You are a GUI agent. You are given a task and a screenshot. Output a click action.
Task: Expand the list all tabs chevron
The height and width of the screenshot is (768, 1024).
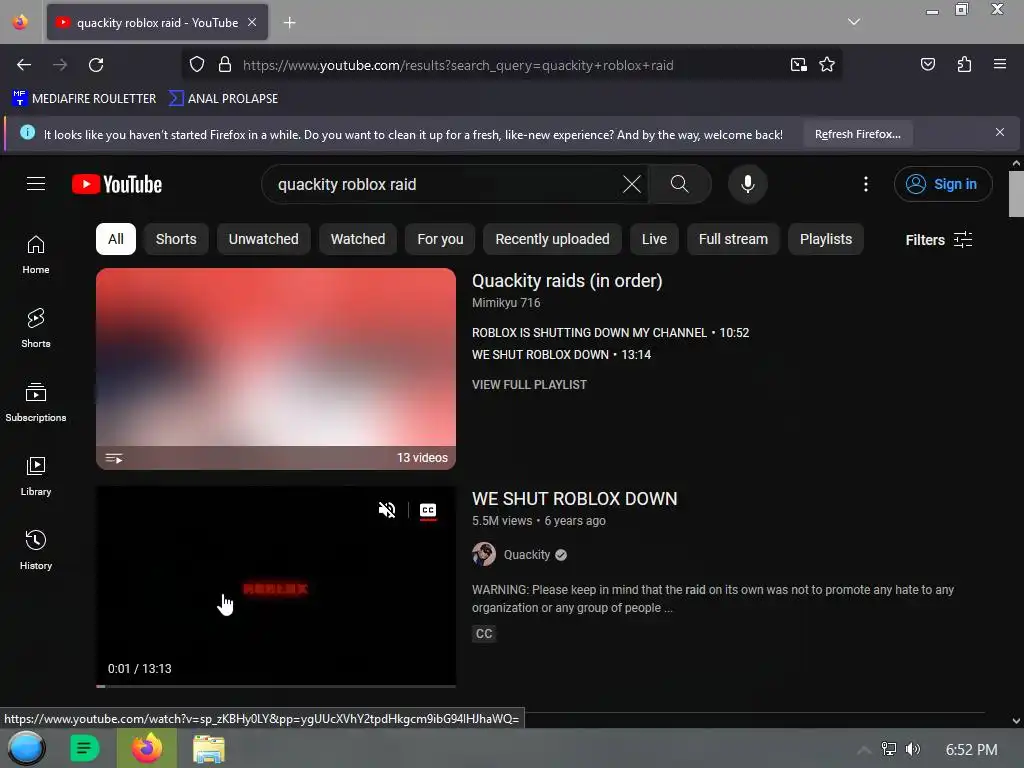(854, 22)
